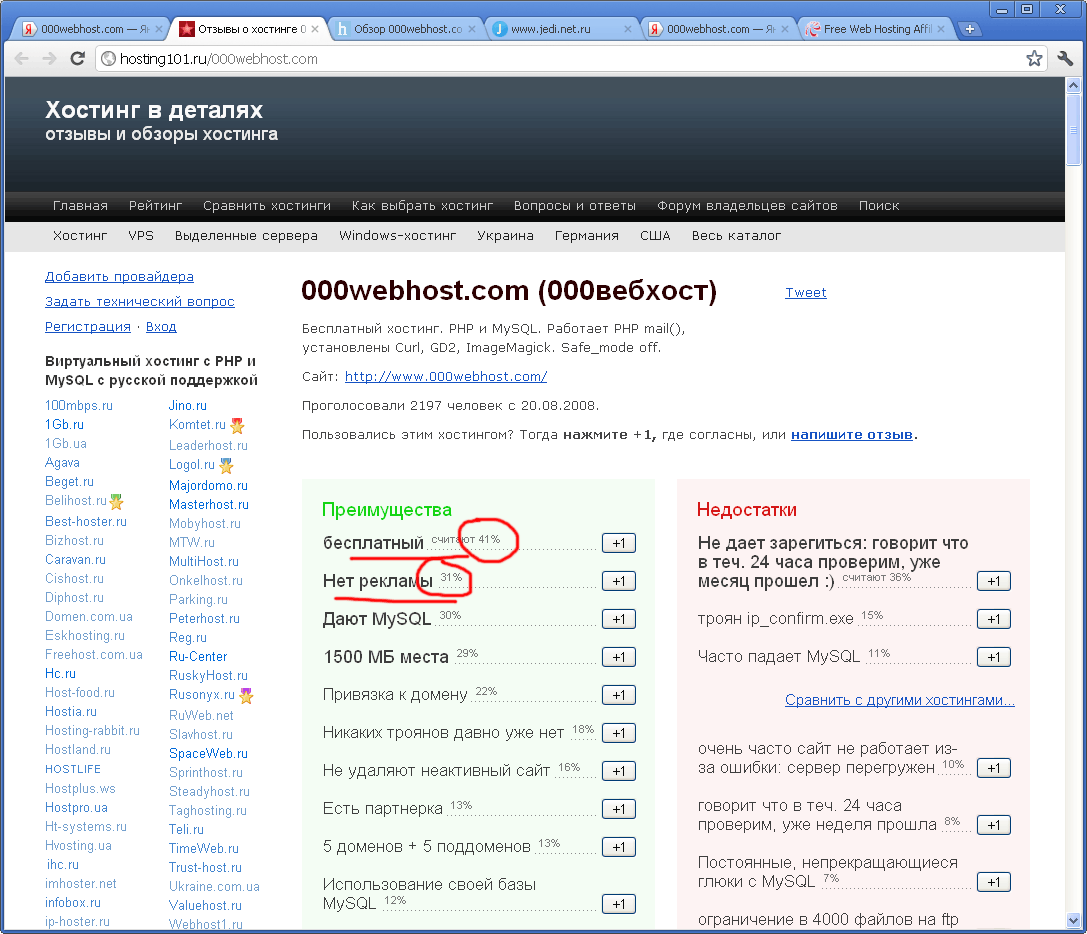This screenshot has height=934, width=1087.
Task: Vote +1 for '5 доменов + 5 поддоменов'
Action: click(619, 847)
